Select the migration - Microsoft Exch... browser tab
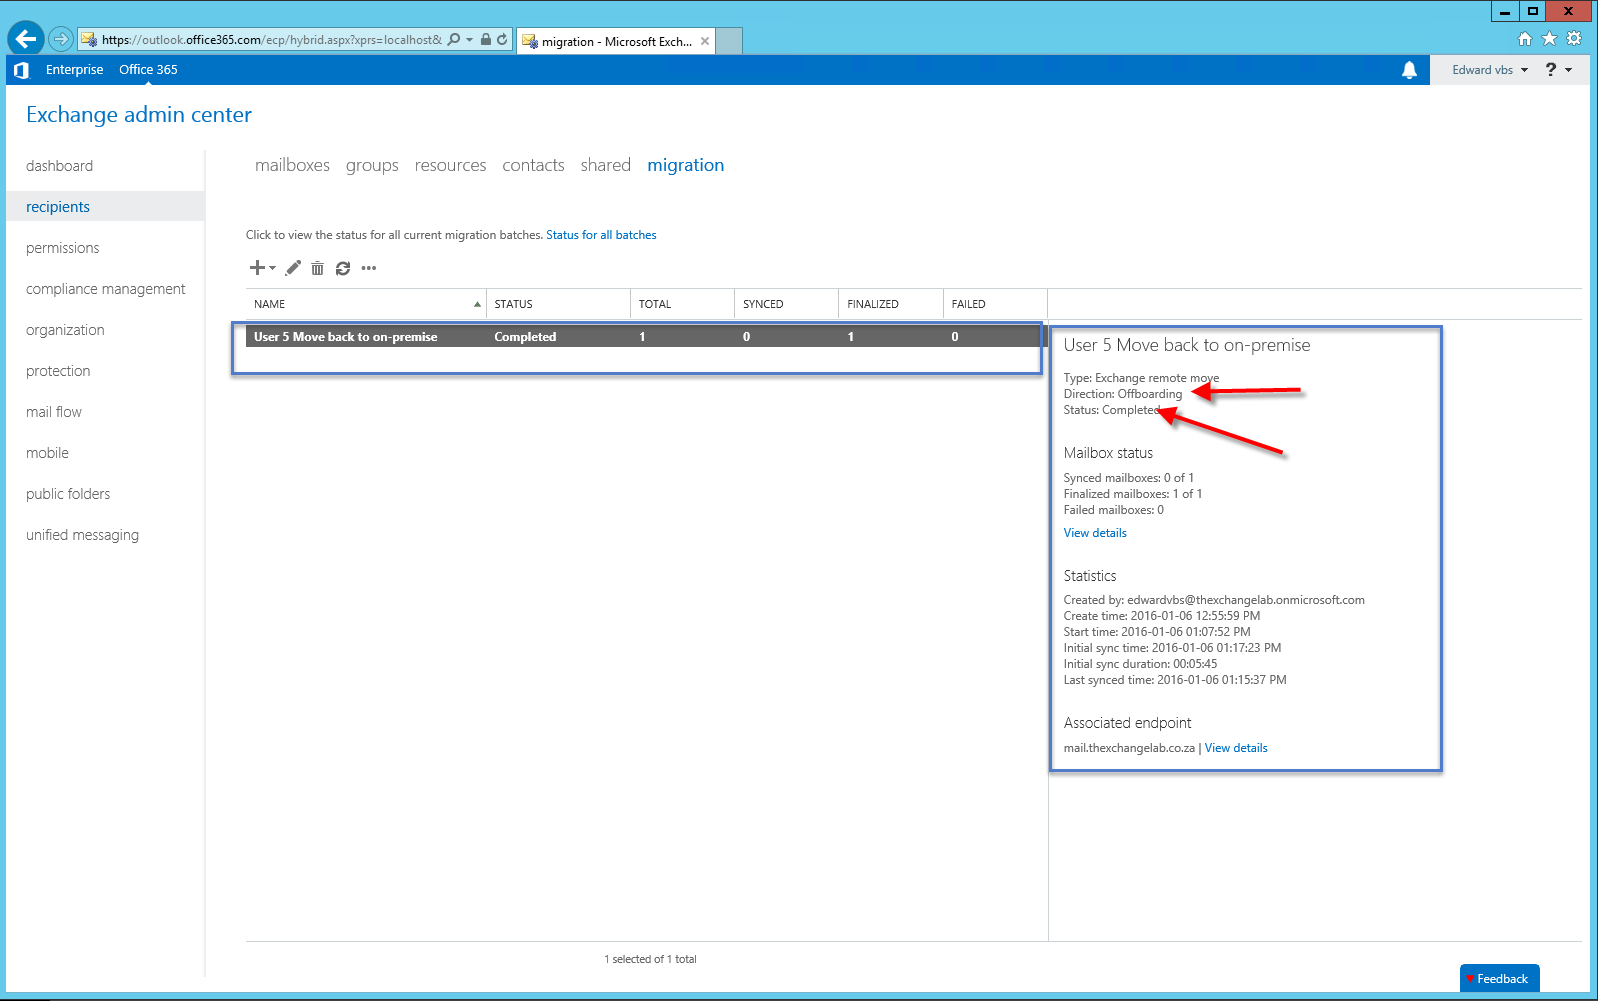The image size is (1598, 1001). point(616,41)
